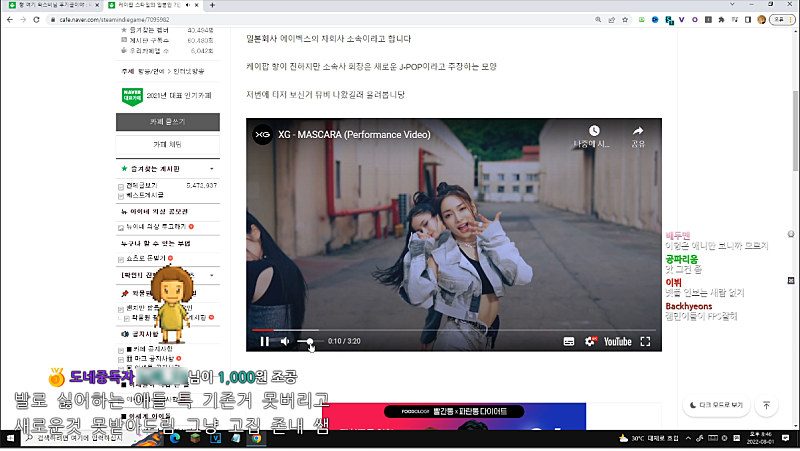Jump to top with arrow button
This screenshot has width=800, height=451.
(x=766, y=405)
